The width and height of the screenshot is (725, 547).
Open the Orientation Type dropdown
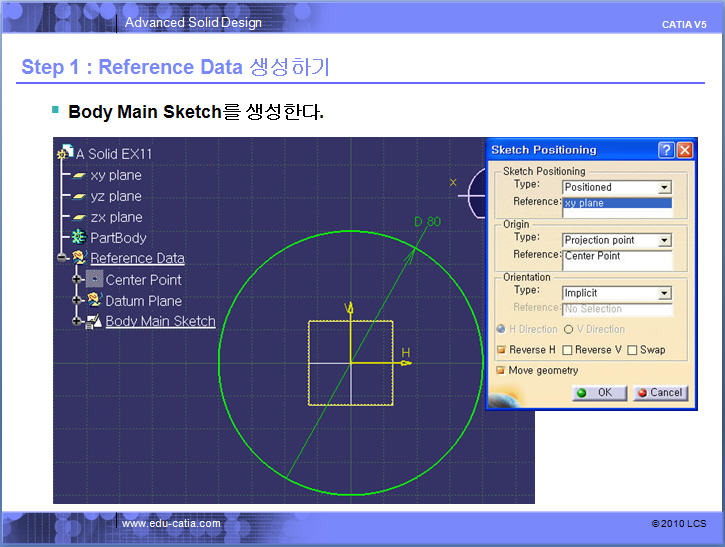coord(664,293)
